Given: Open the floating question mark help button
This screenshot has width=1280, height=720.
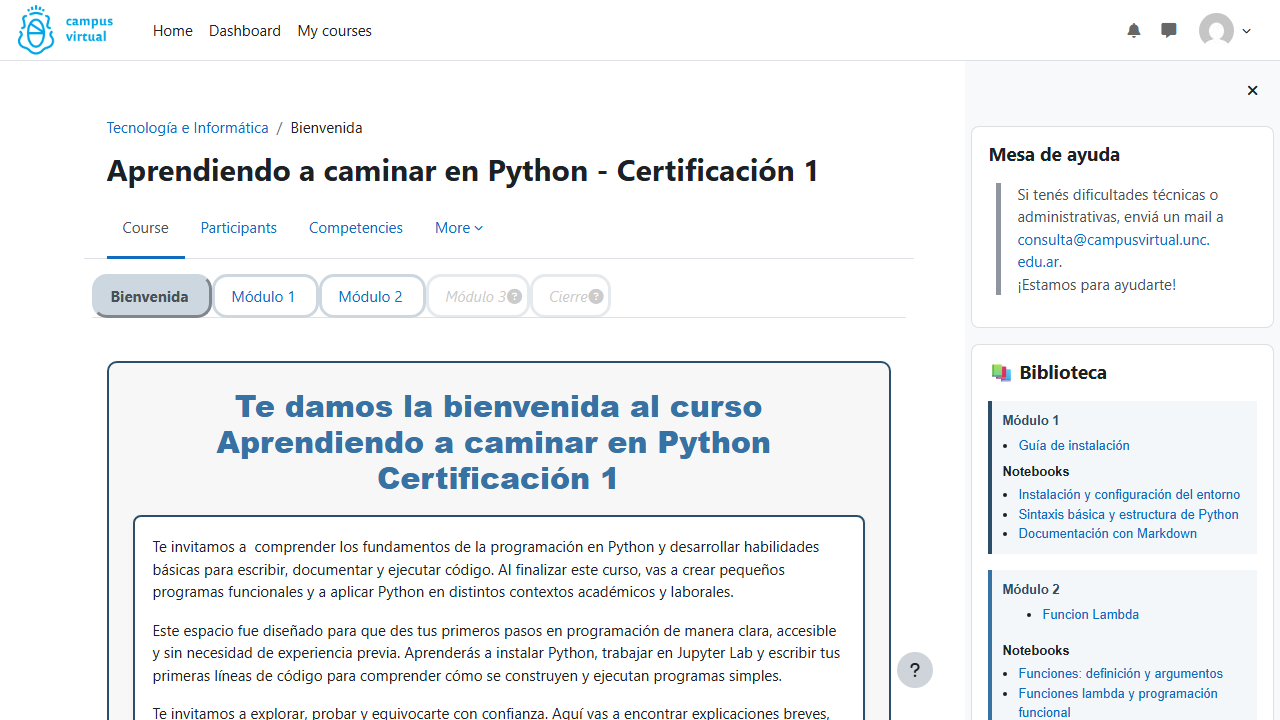Looking at the screenshot, I should (x=915, y=670).
